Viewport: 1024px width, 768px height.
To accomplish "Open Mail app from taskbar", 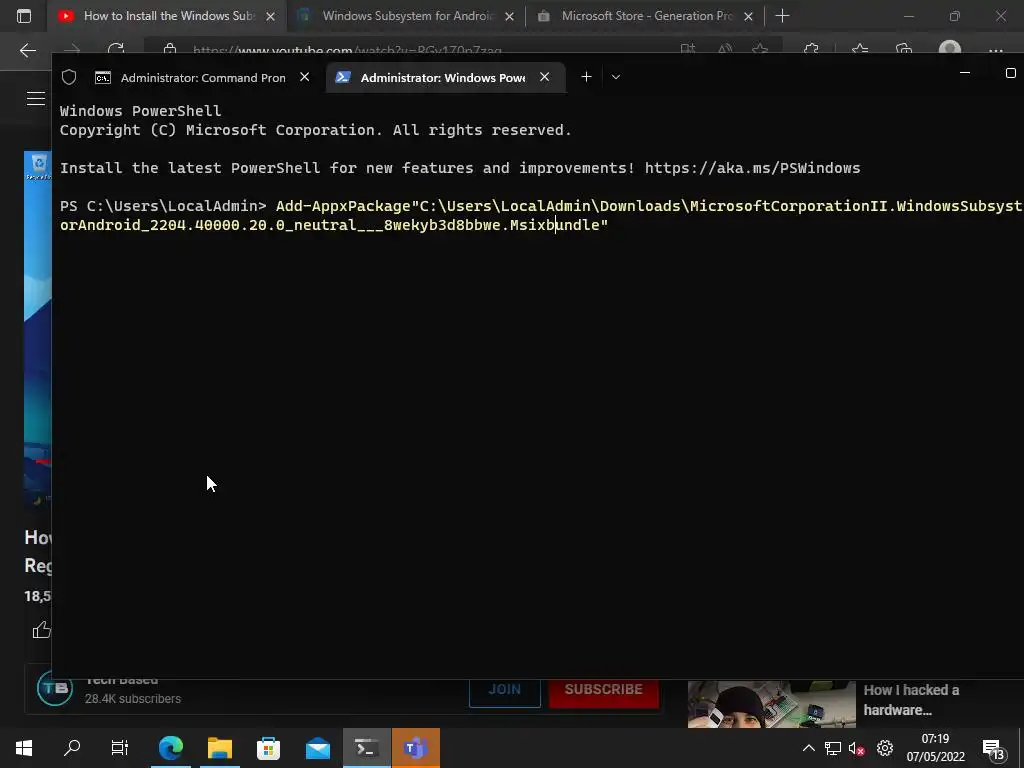I will [318, 748].
